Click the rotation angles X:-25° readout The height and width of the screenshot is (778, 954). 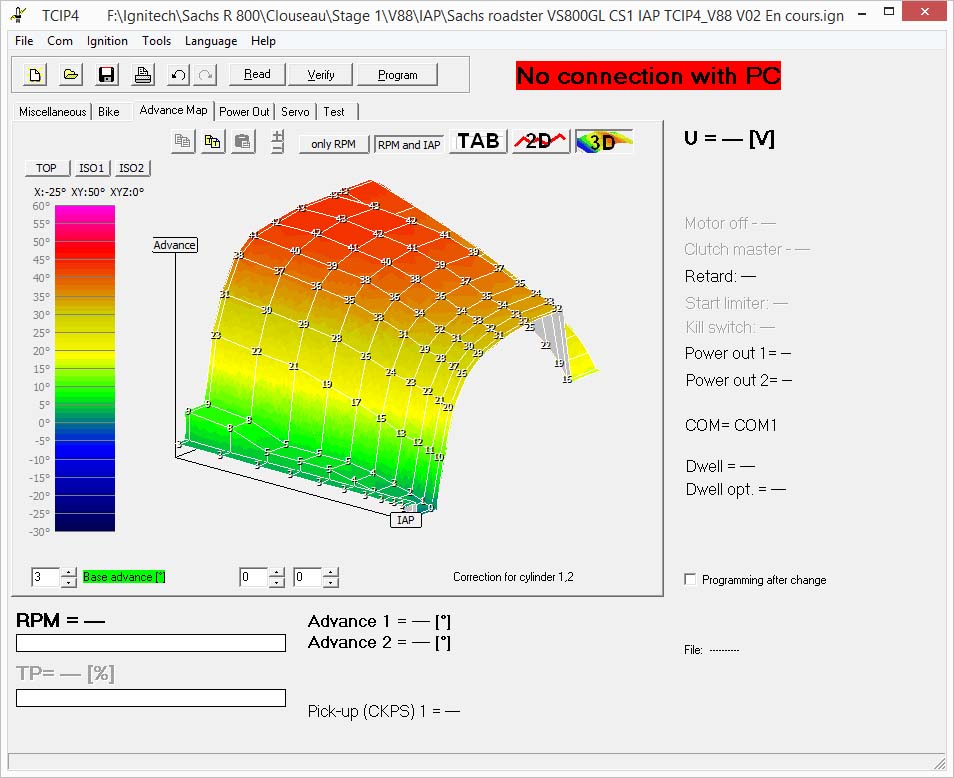89,192
